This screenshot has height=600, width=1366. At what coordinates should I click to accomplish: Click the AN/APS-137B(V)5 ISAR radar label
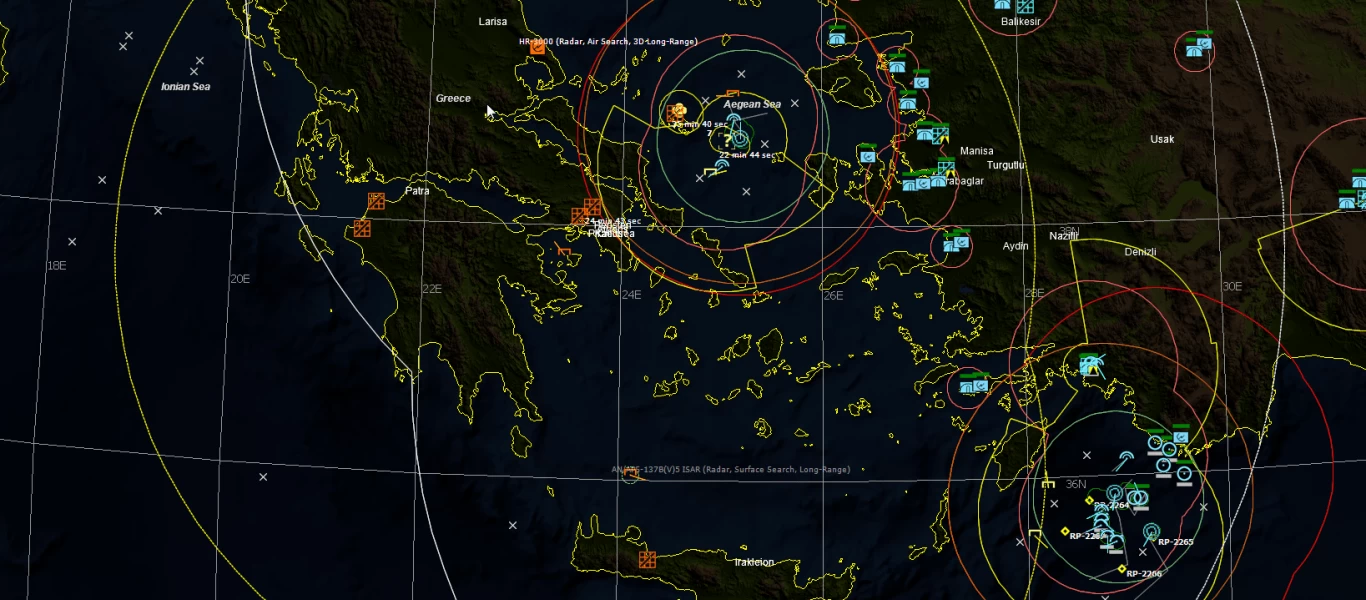(730, 469)
